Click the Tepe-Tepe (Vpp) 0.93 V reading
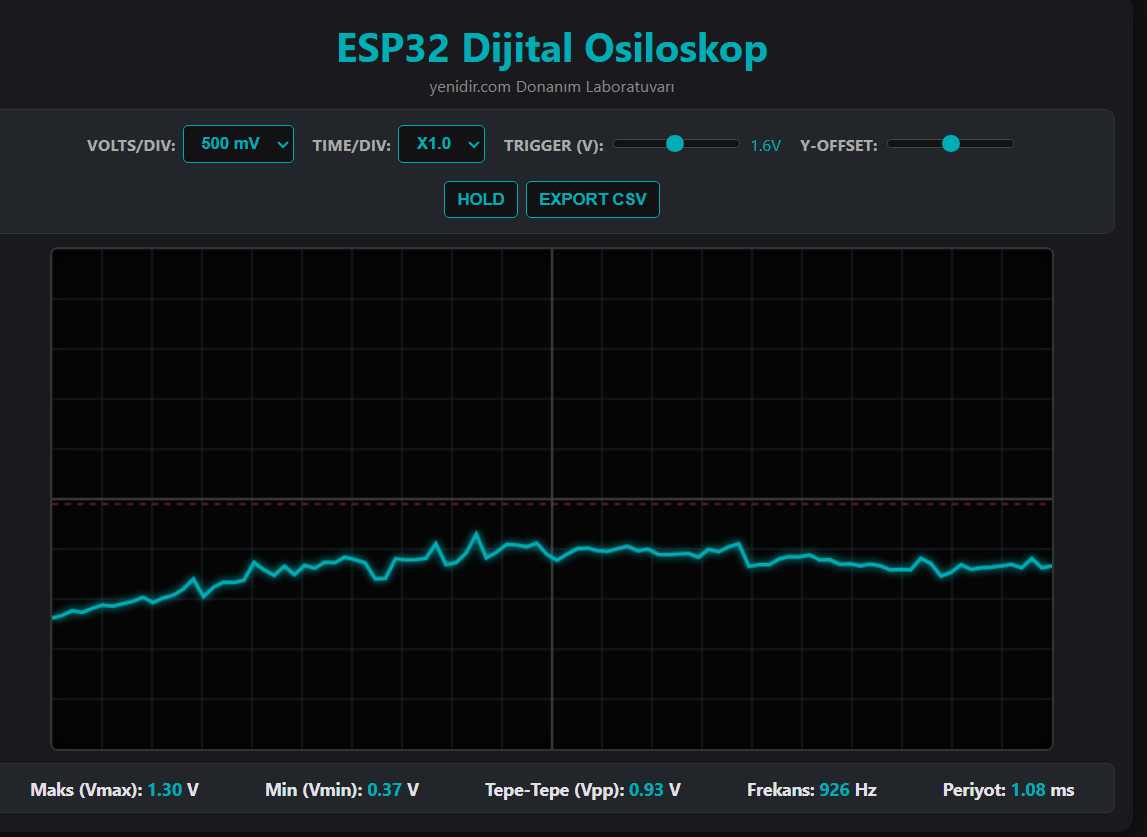 point(582,790)
